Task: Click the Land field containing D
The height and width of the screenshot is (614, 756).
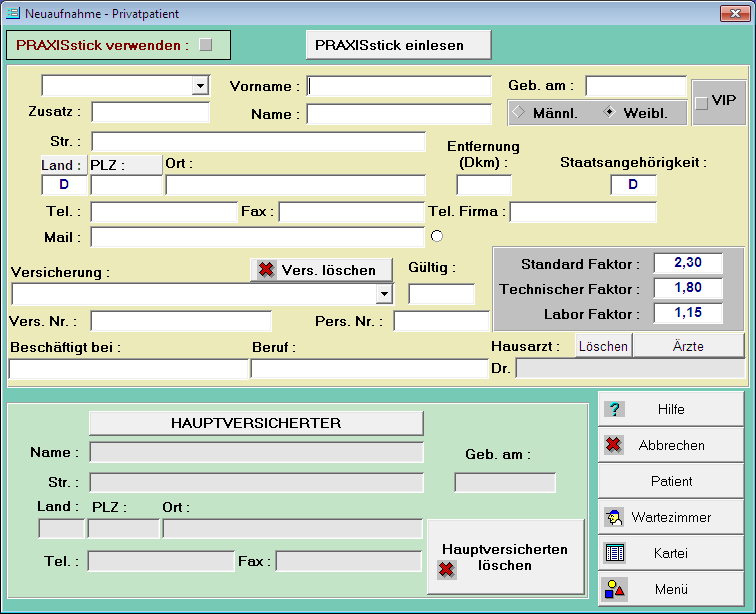Action: pyautogui.click(x=64, y=185)
